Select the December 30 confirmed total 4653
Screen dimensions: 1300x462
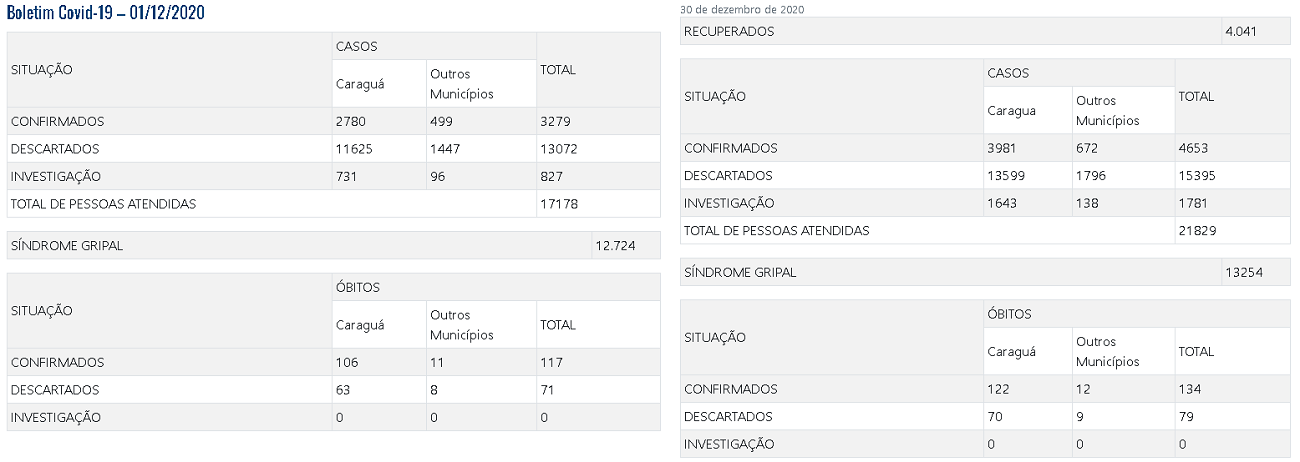click(x=1194, y=148)
